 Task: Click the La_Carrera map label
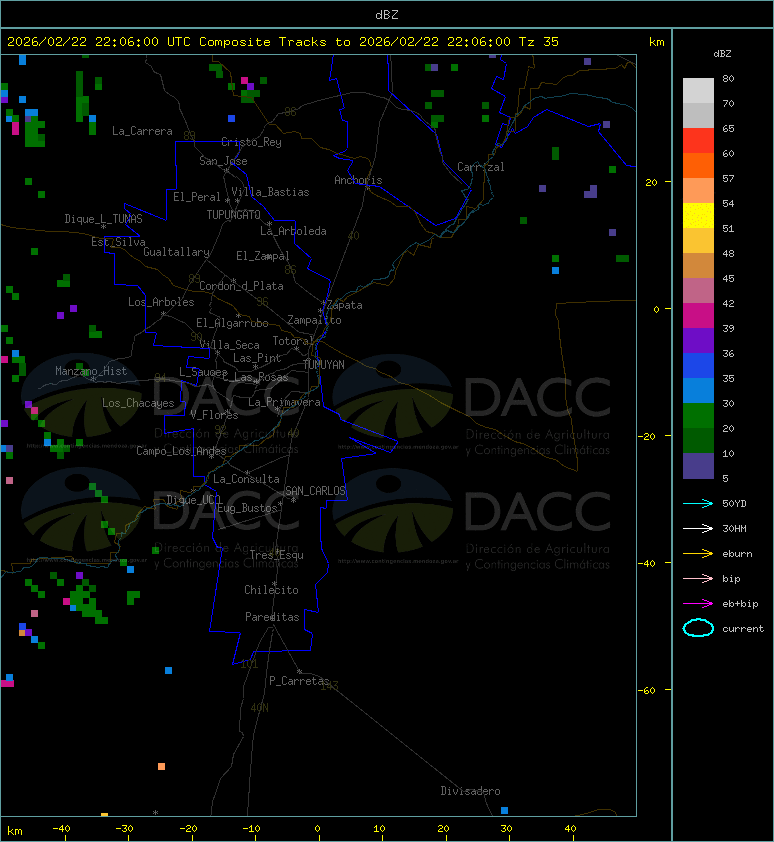pos(142,131)
